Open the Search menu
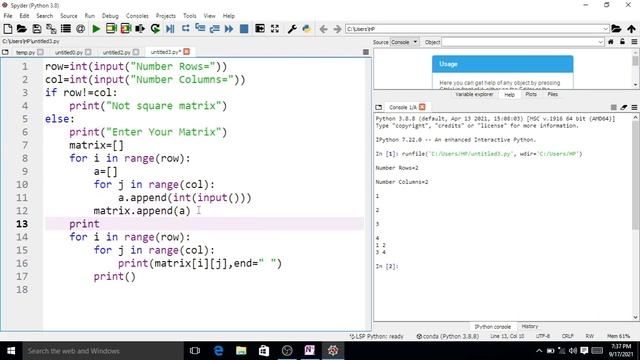The image size is (640, 360). (44, 16)
